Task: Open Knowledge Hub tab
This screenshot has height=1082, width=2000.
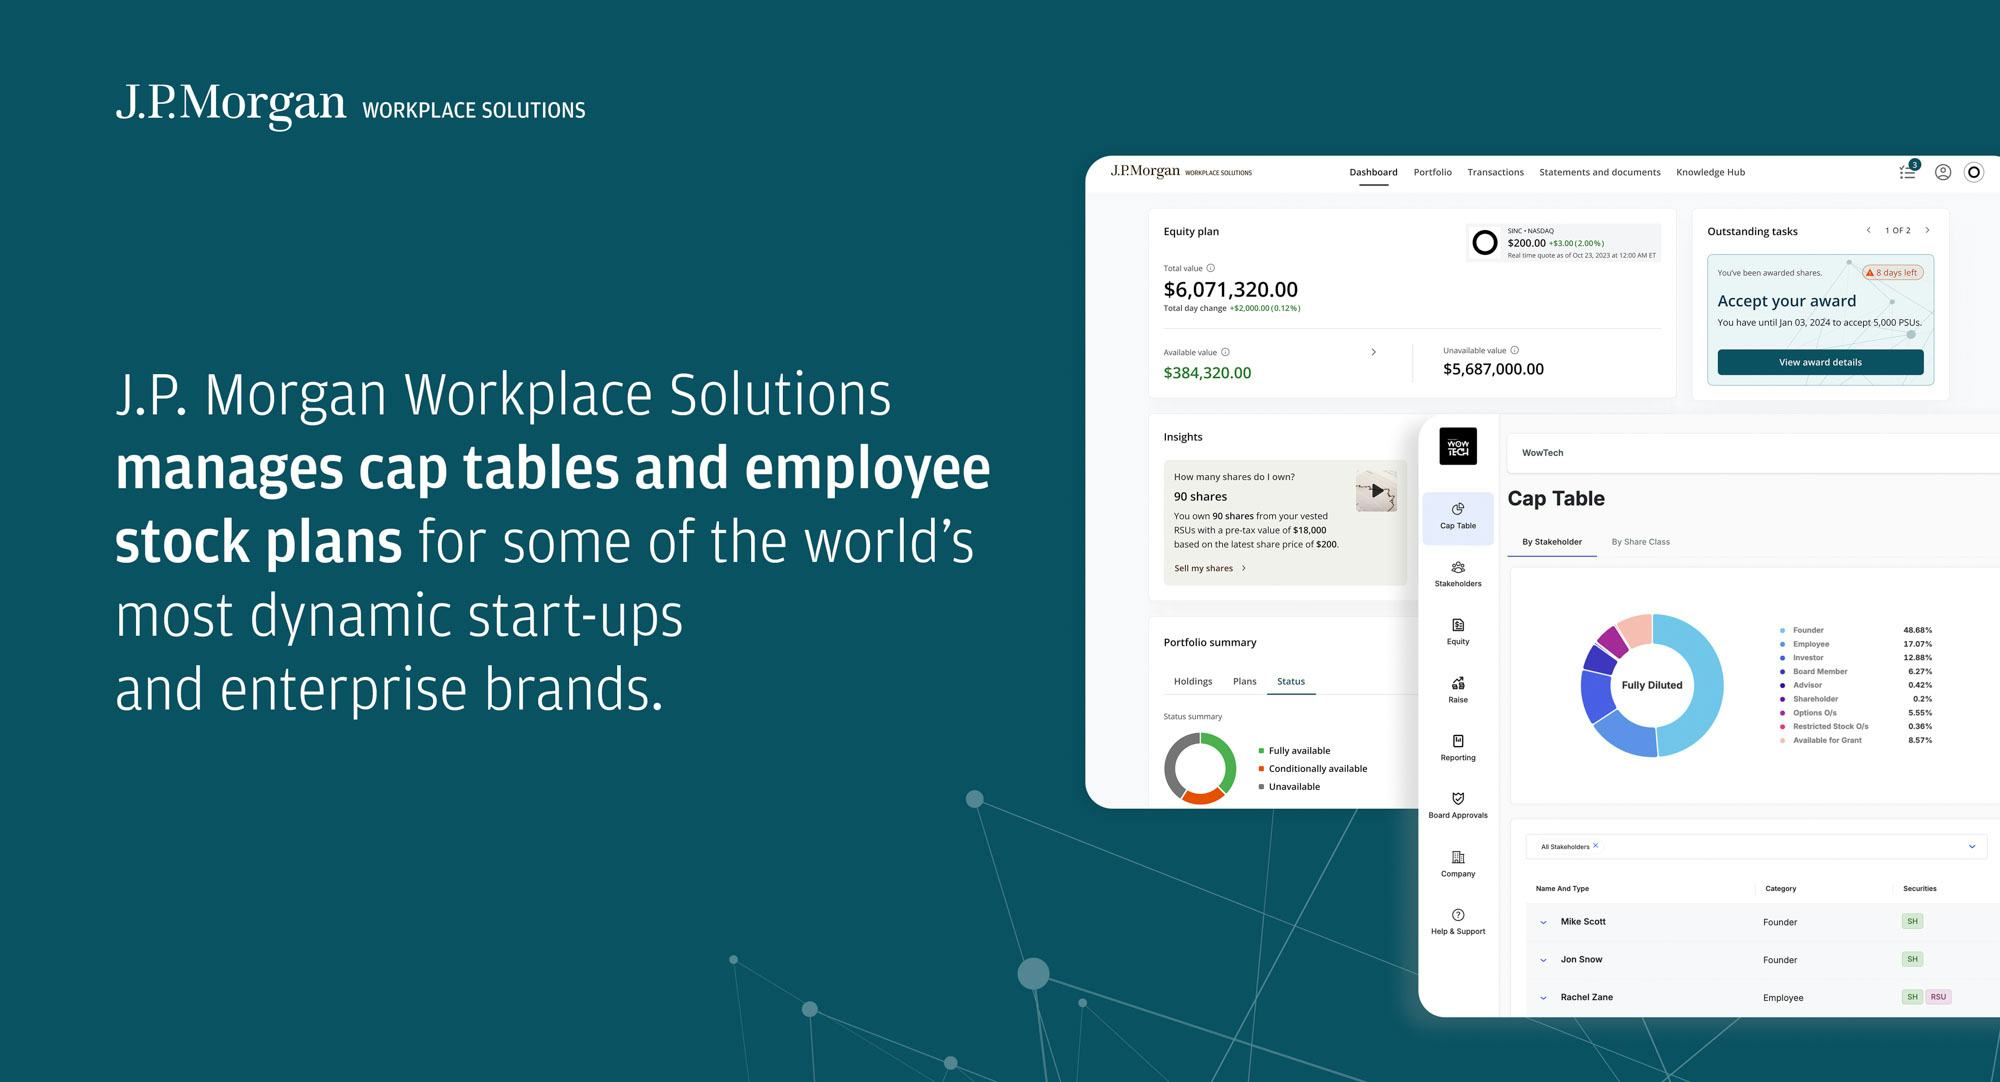Action: pyautogui.click(x=1710, y=172)
